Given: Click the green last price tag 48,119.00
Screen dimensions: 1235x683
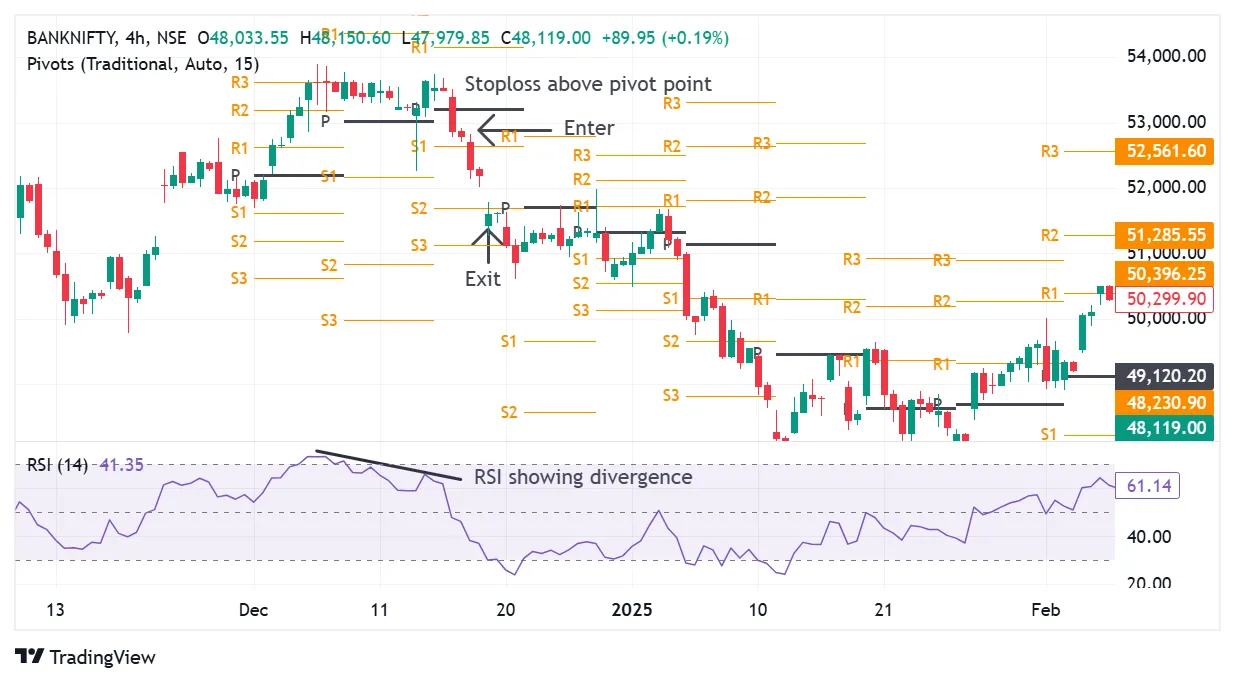Looking at the screenshot, I should (1164, 429).
